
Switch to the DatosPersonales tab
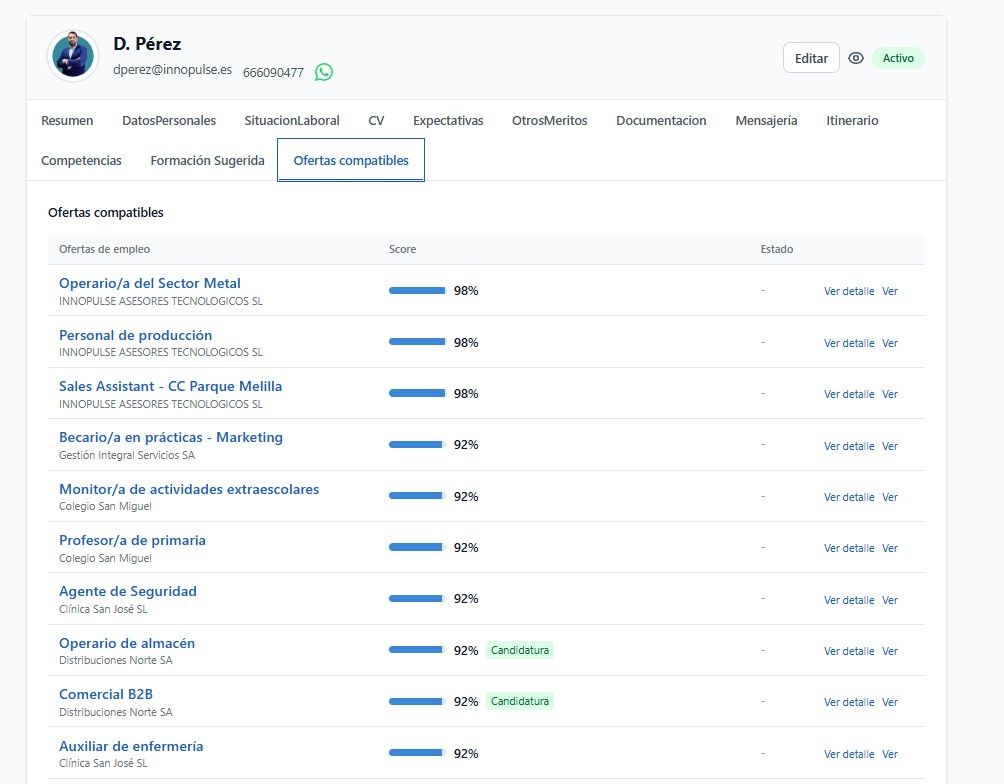(x=169, y=120)
